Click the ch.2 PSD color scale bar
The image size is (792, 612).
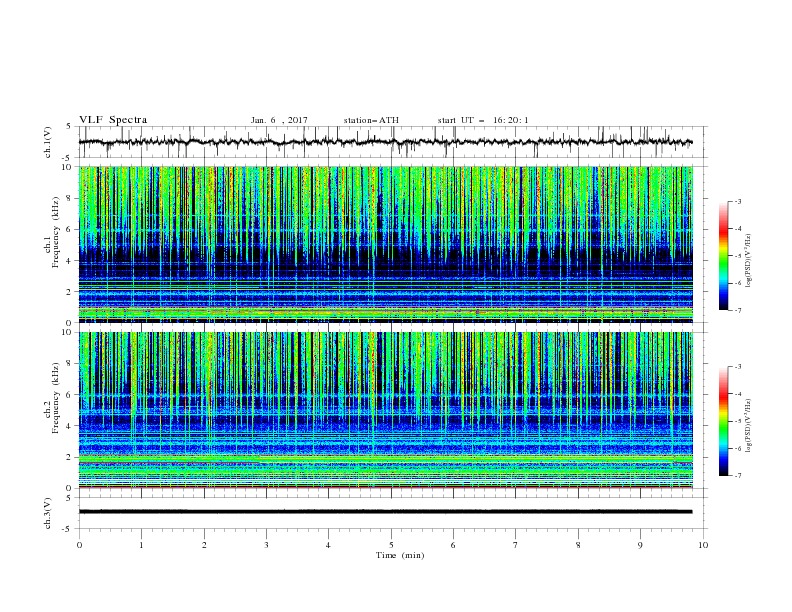[x=723, y=421]
